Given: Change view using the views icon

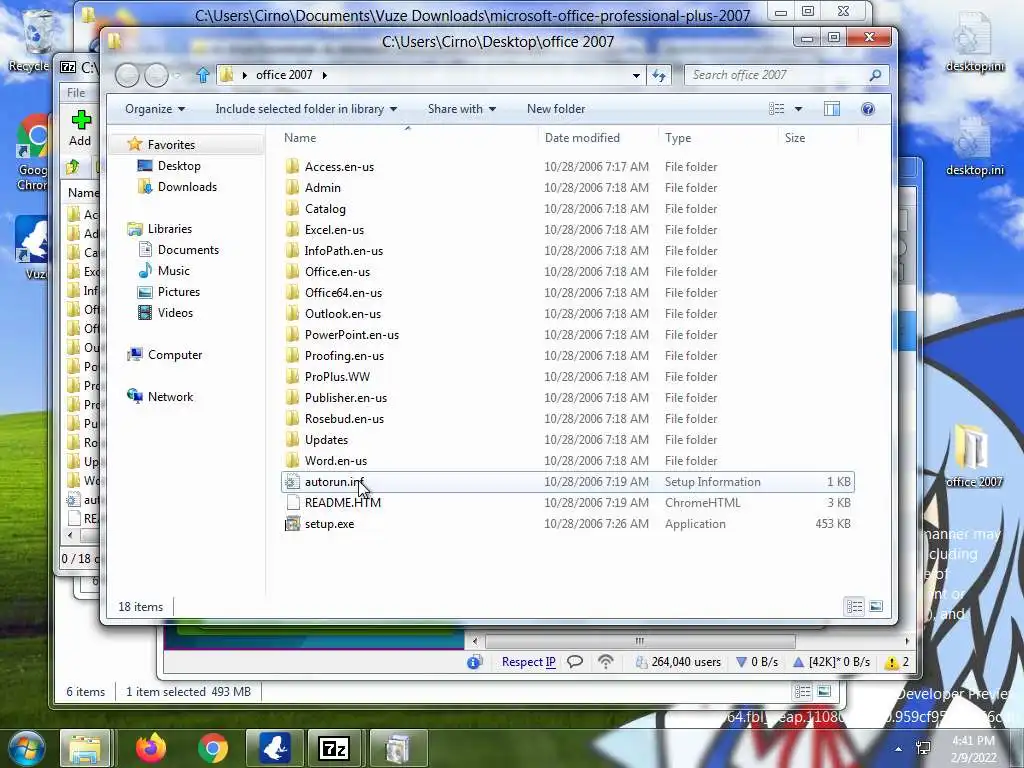Looking at the screenshot, I should coord(776,109).
